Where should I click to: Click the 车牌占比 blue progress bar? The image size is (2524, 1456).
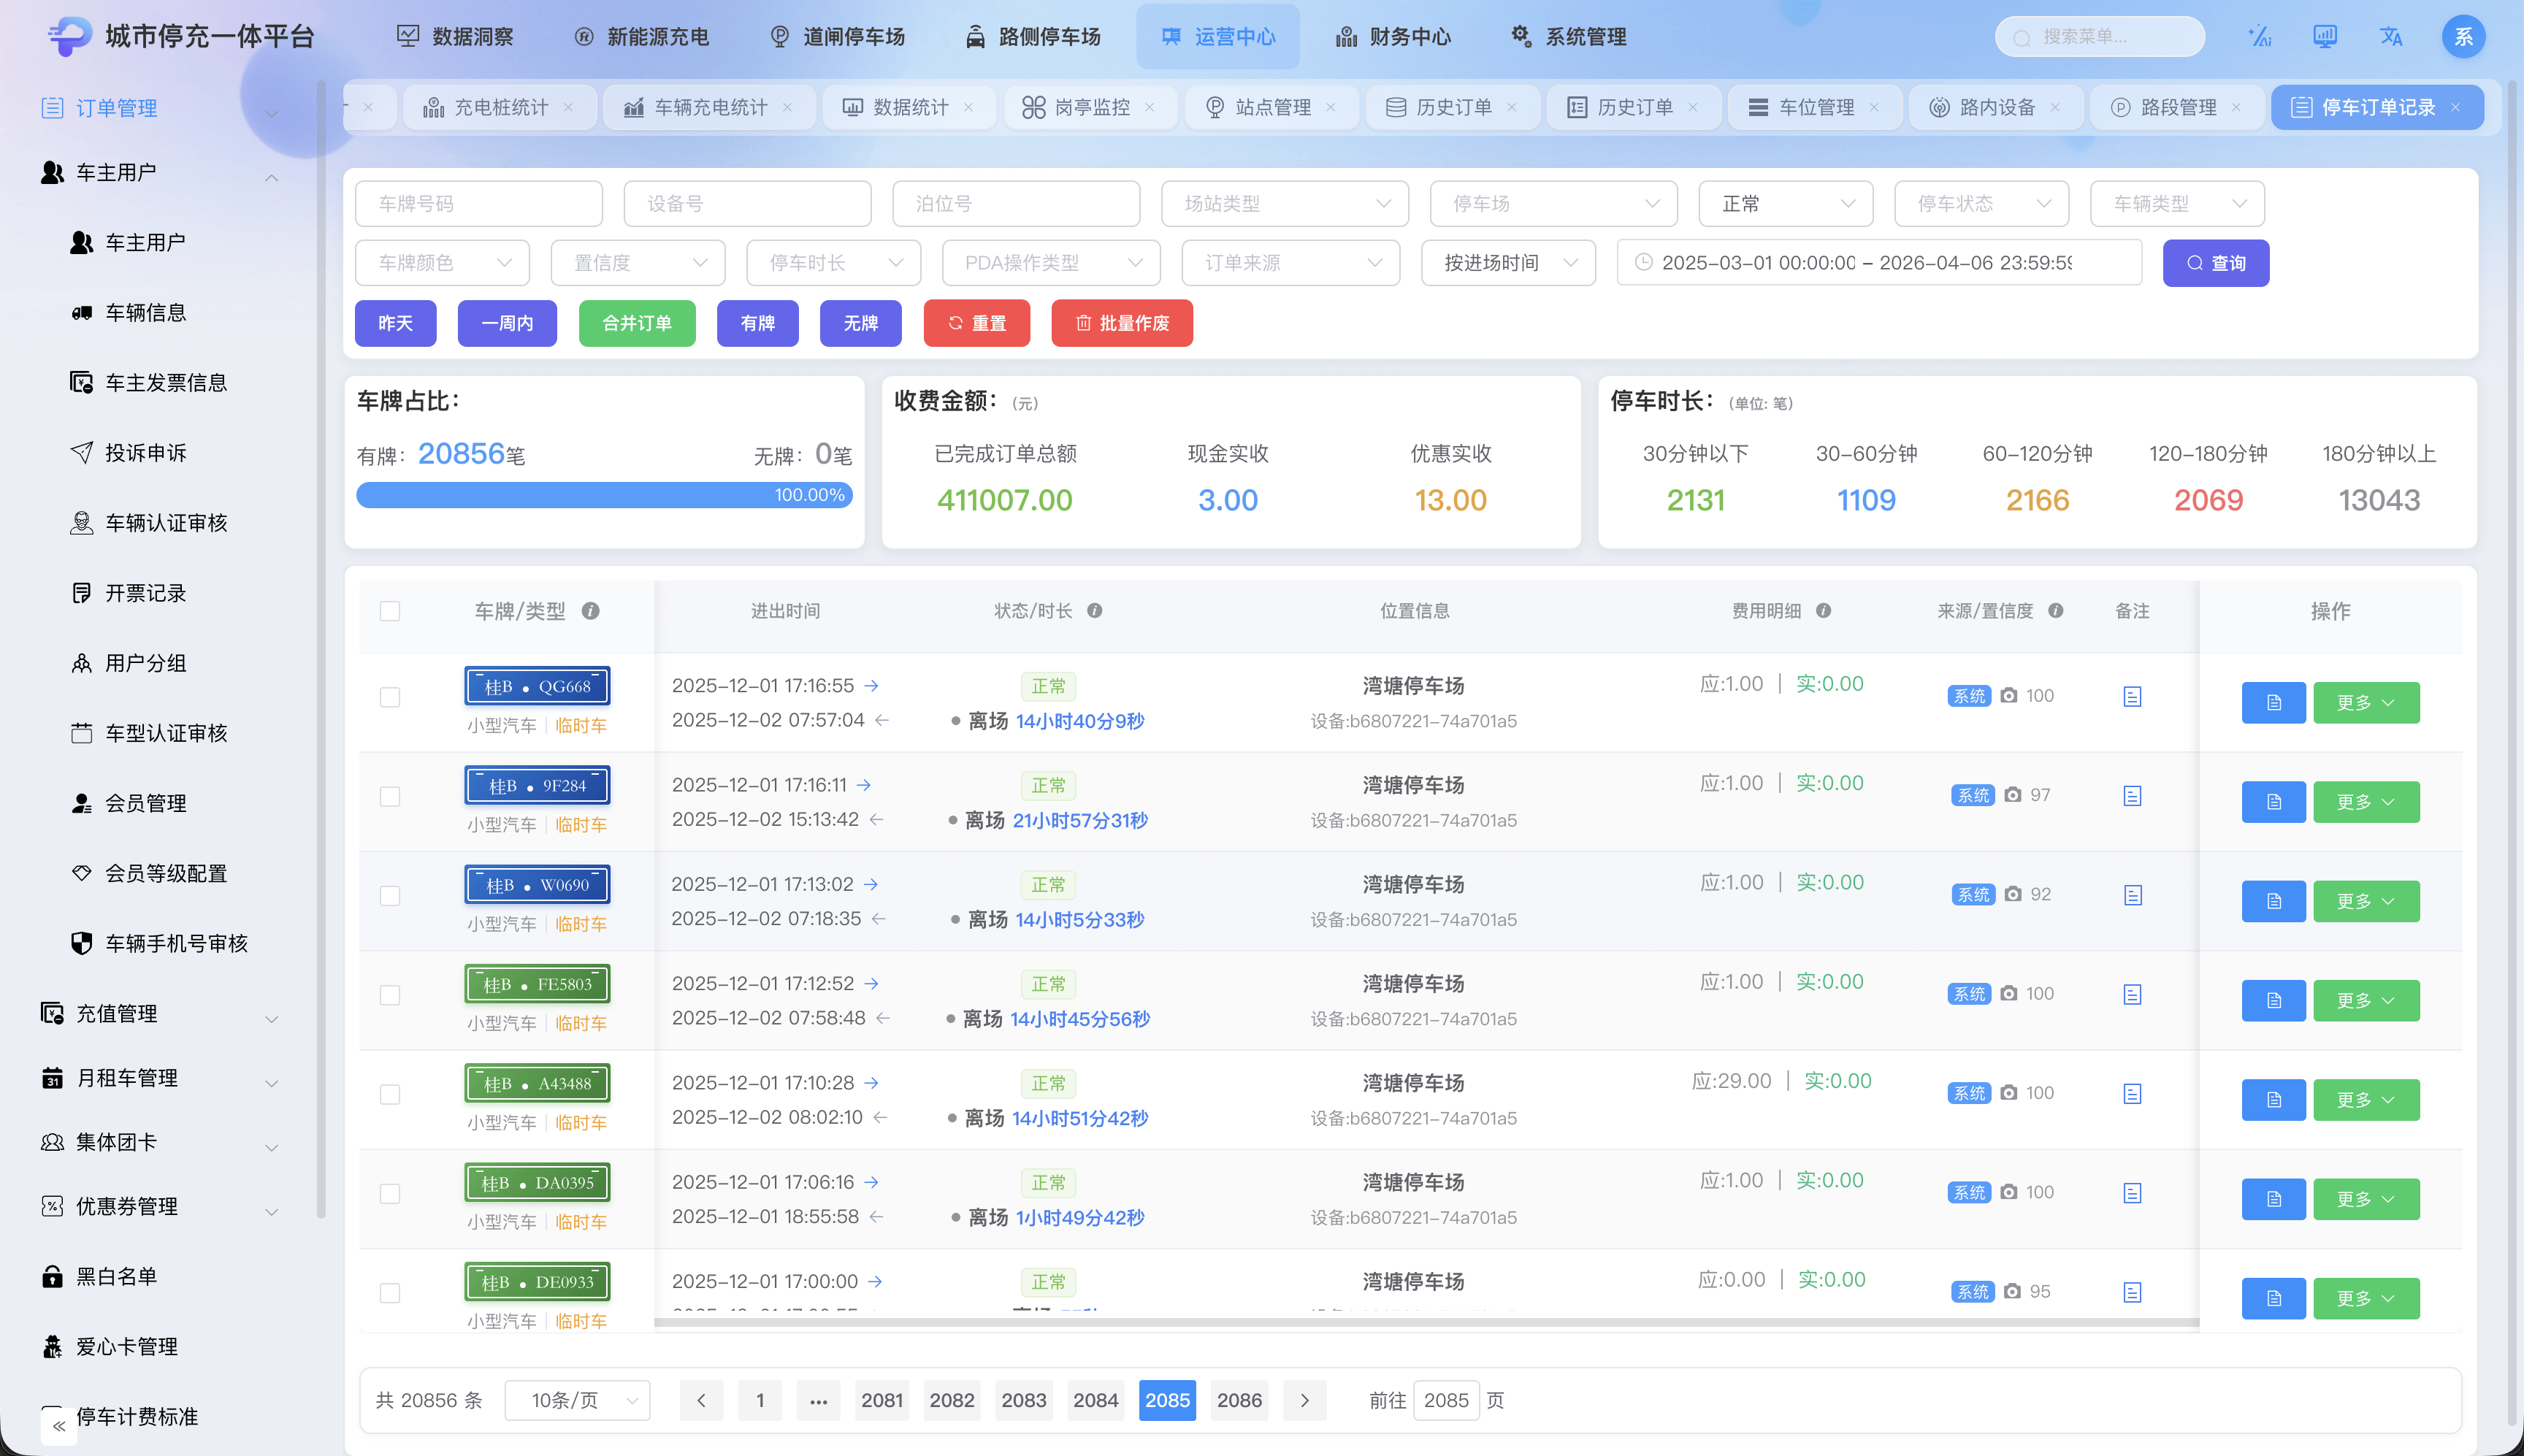click(x=604, y=495)
